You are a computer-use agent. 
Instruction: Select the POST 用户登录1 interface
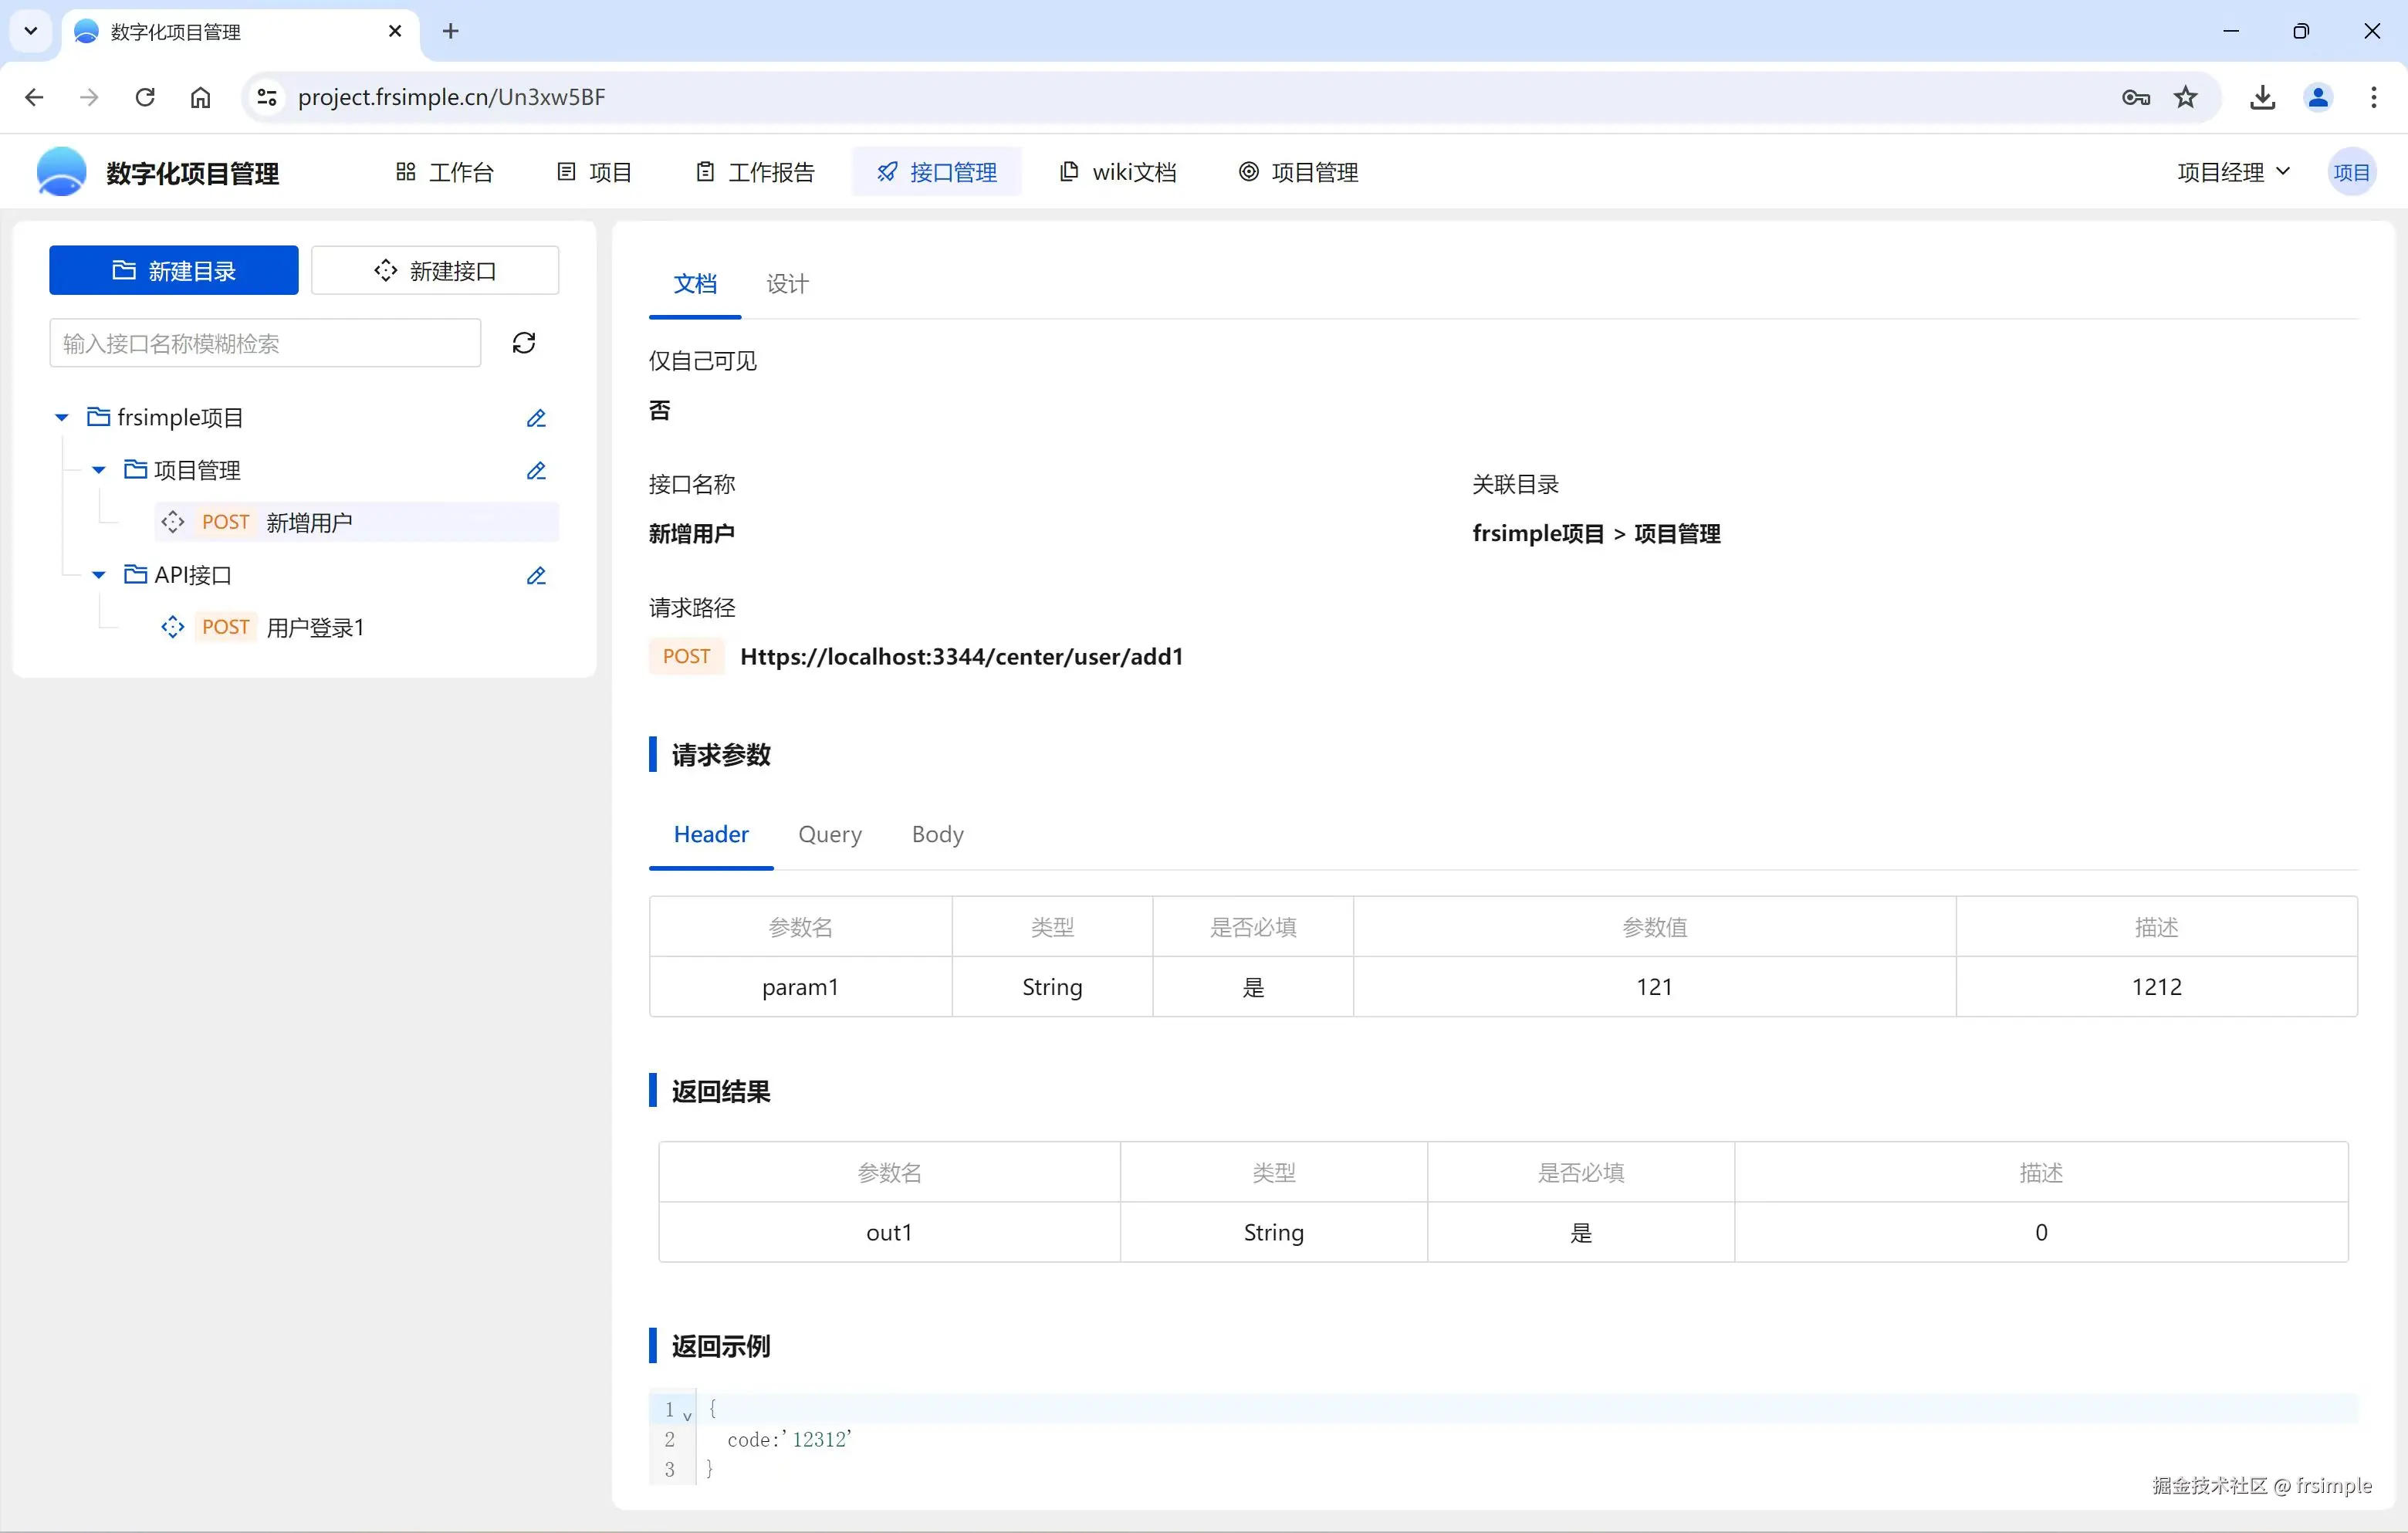[x=315, y=626]
